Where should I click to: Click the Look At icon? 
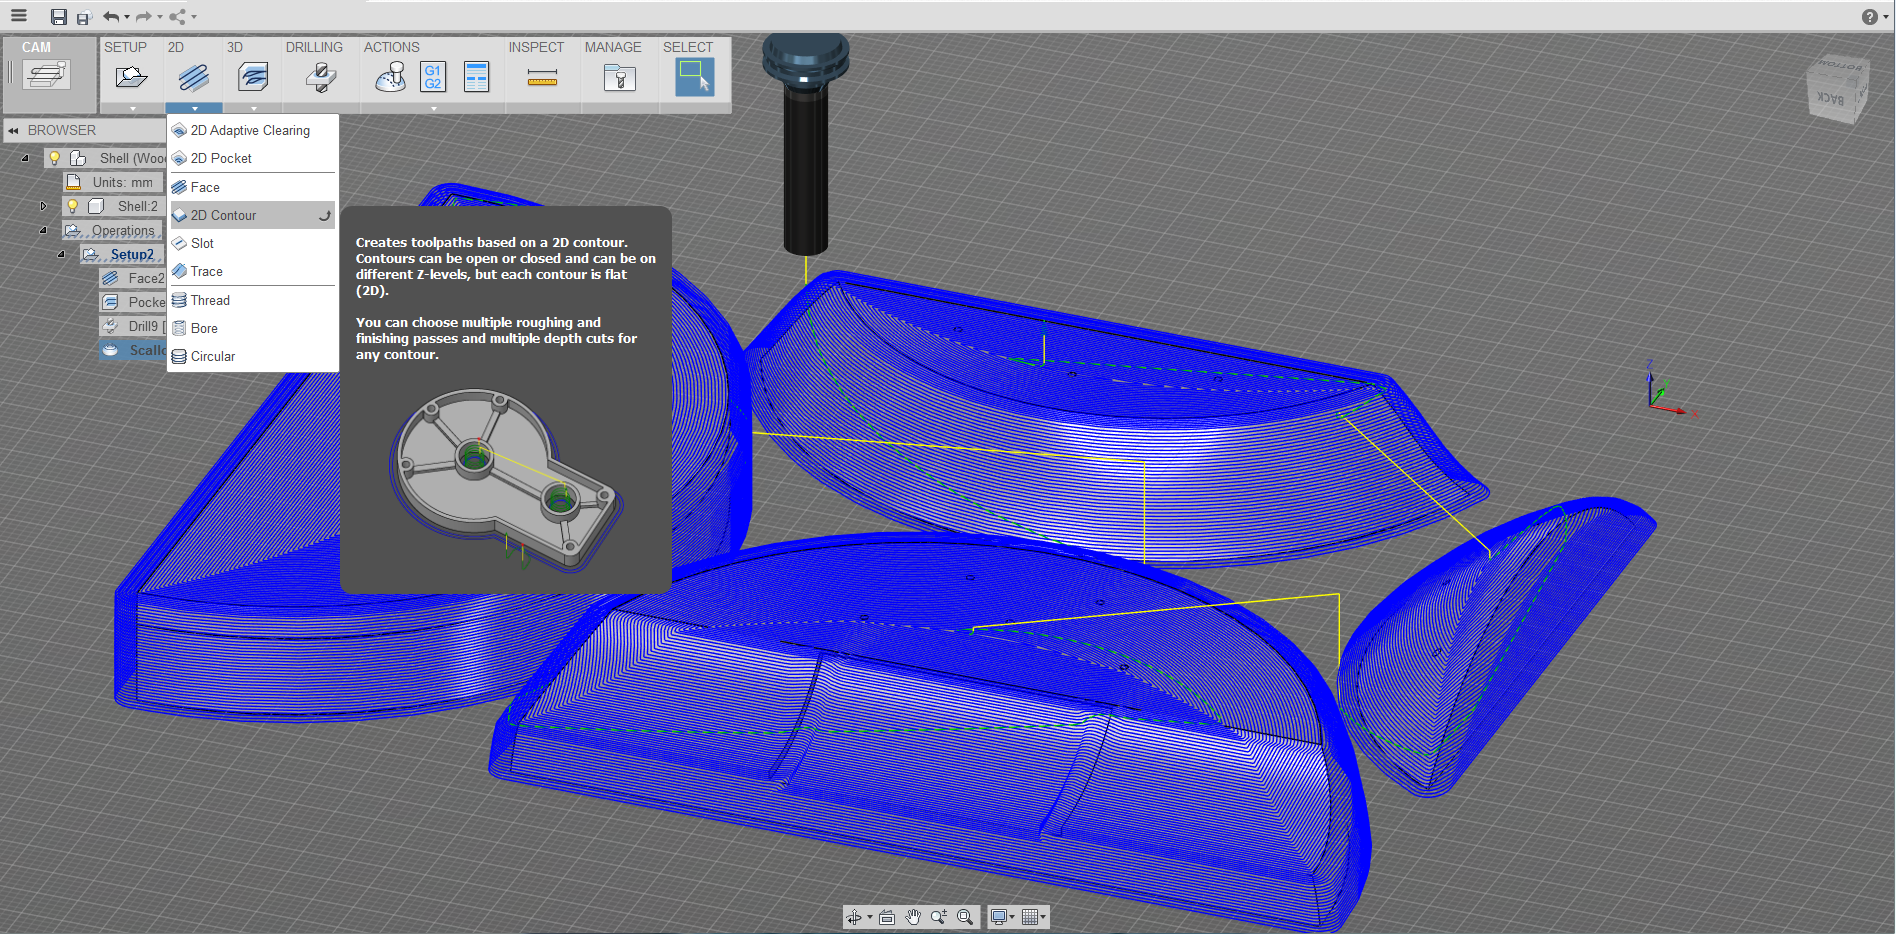[887, 917]
